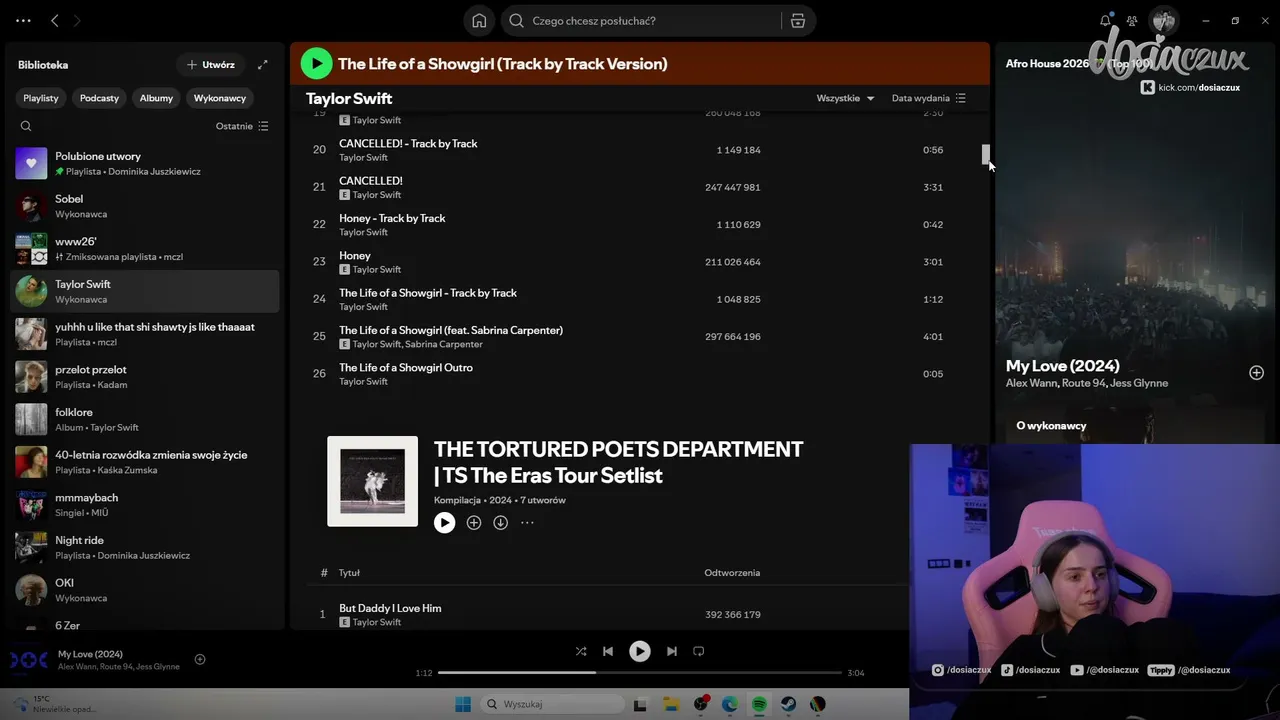The width and height of the screenshot is (1280, 720).
Task: Filter library by Podcasty
Action: [99, 98]
